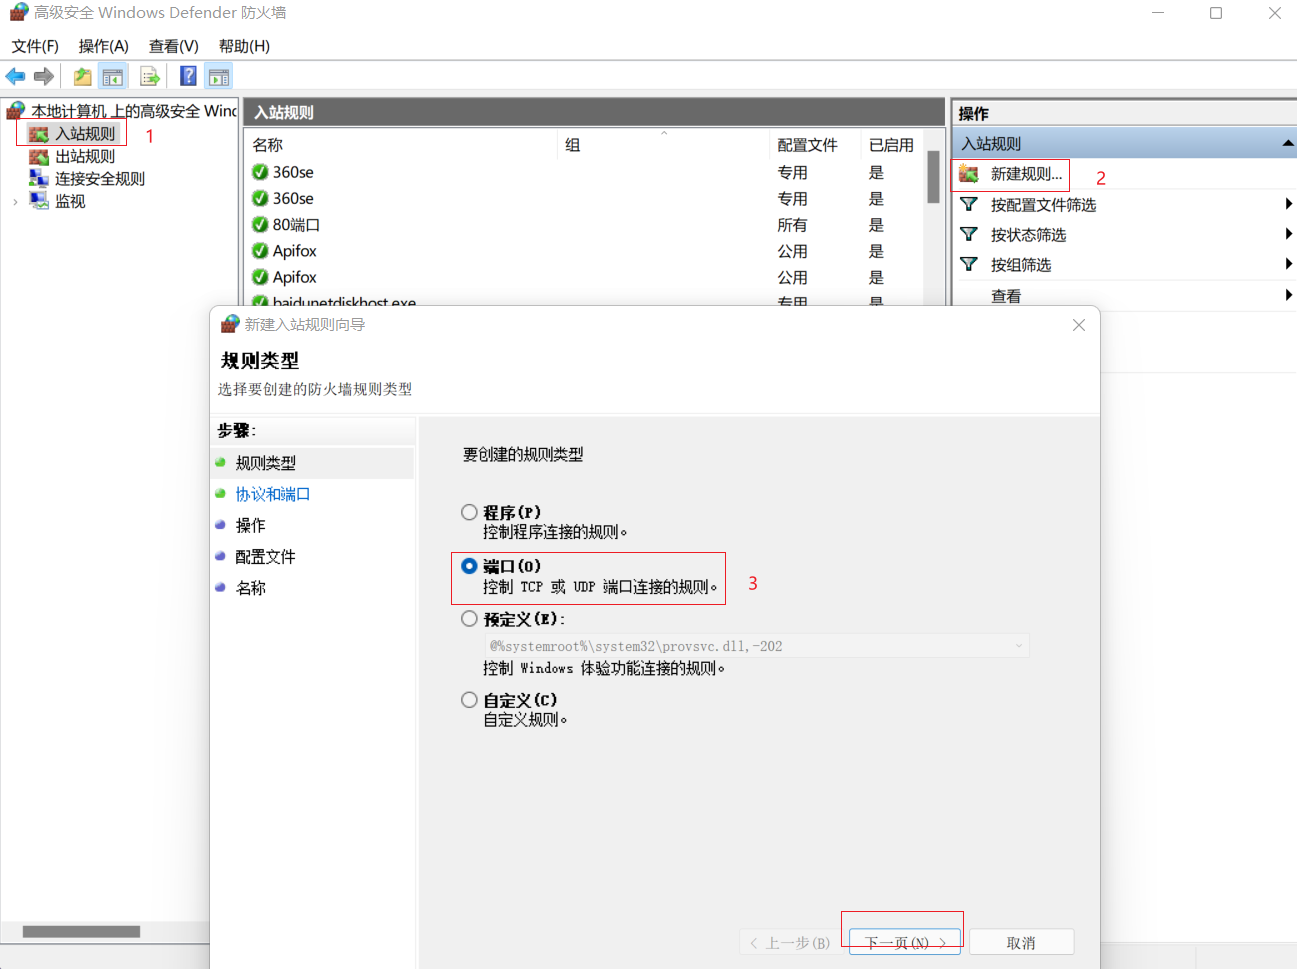Open the 操作(A) menu
The height and width of the screenshot is (969, 1297).
tap(104, 46)
